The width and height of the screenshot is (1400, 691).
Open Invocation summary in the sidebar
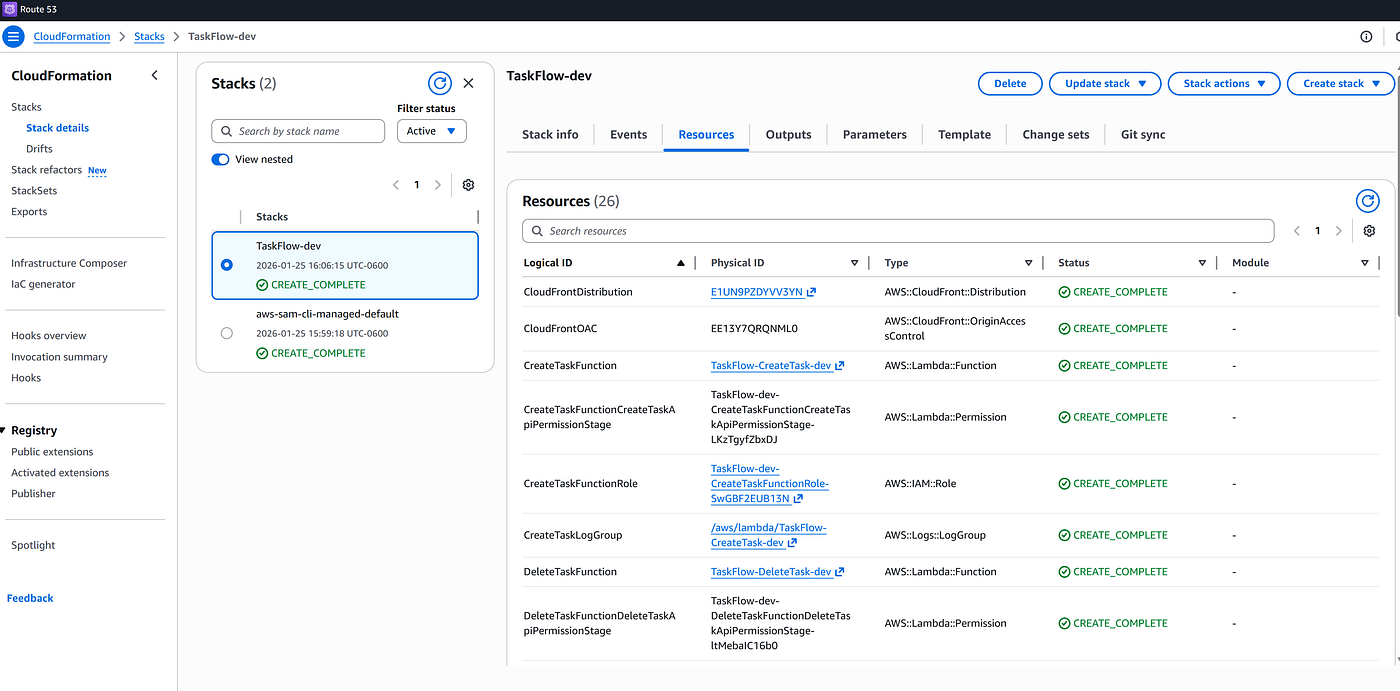pos(59,357)
